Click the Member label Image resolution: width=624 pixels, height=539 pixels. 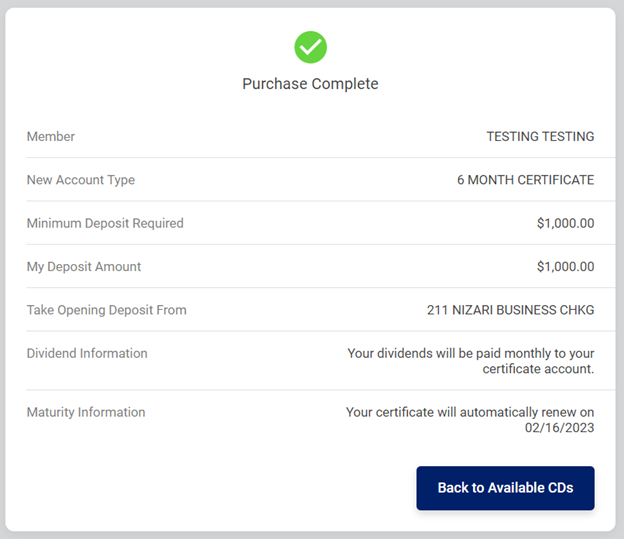pos(51,136)
